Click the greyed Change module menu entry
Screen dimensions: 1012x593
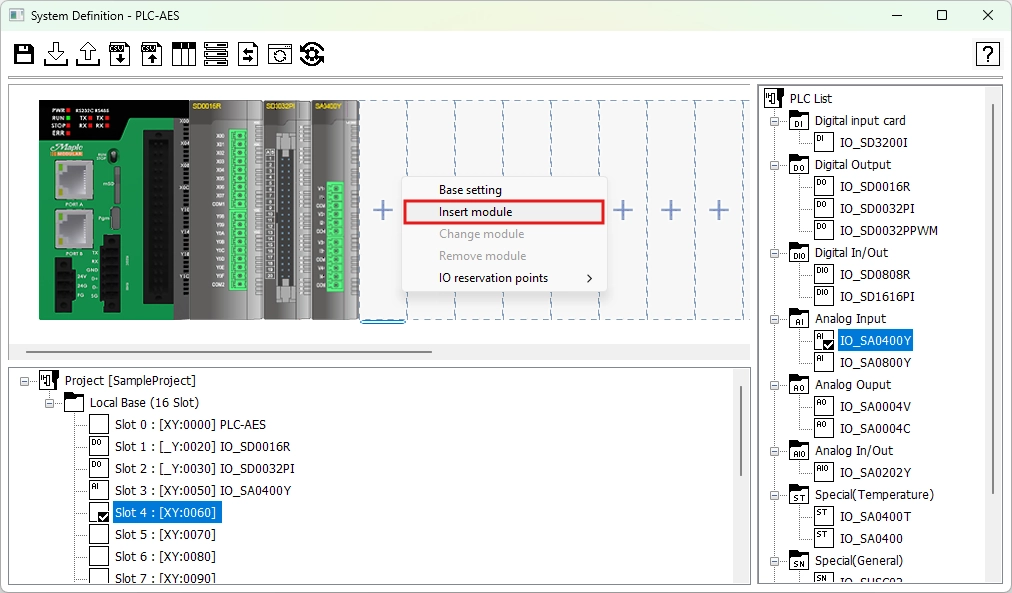(x=504, y=234)
